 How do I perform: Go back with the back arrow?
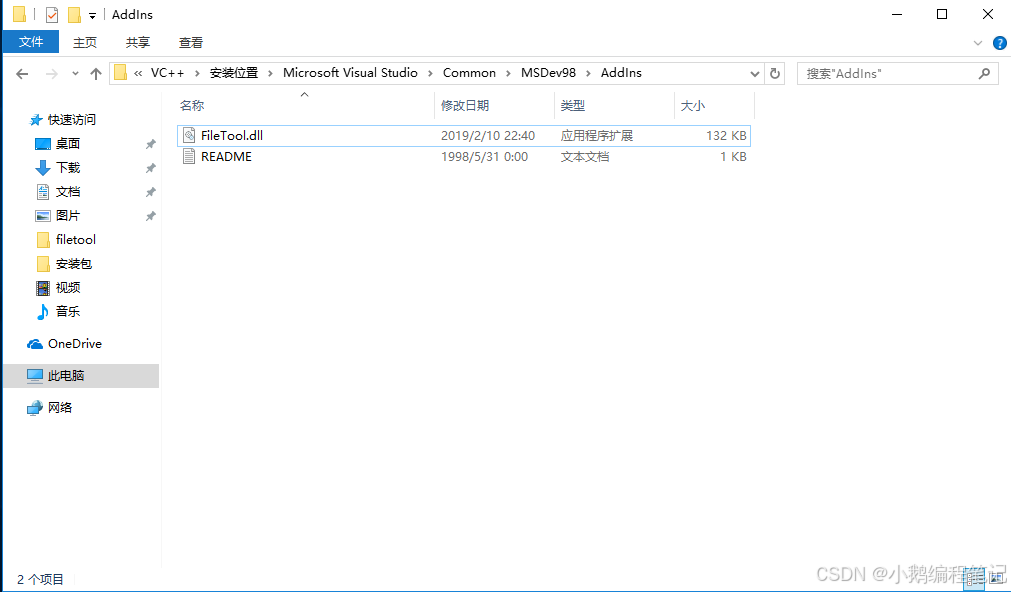point(22,74)
